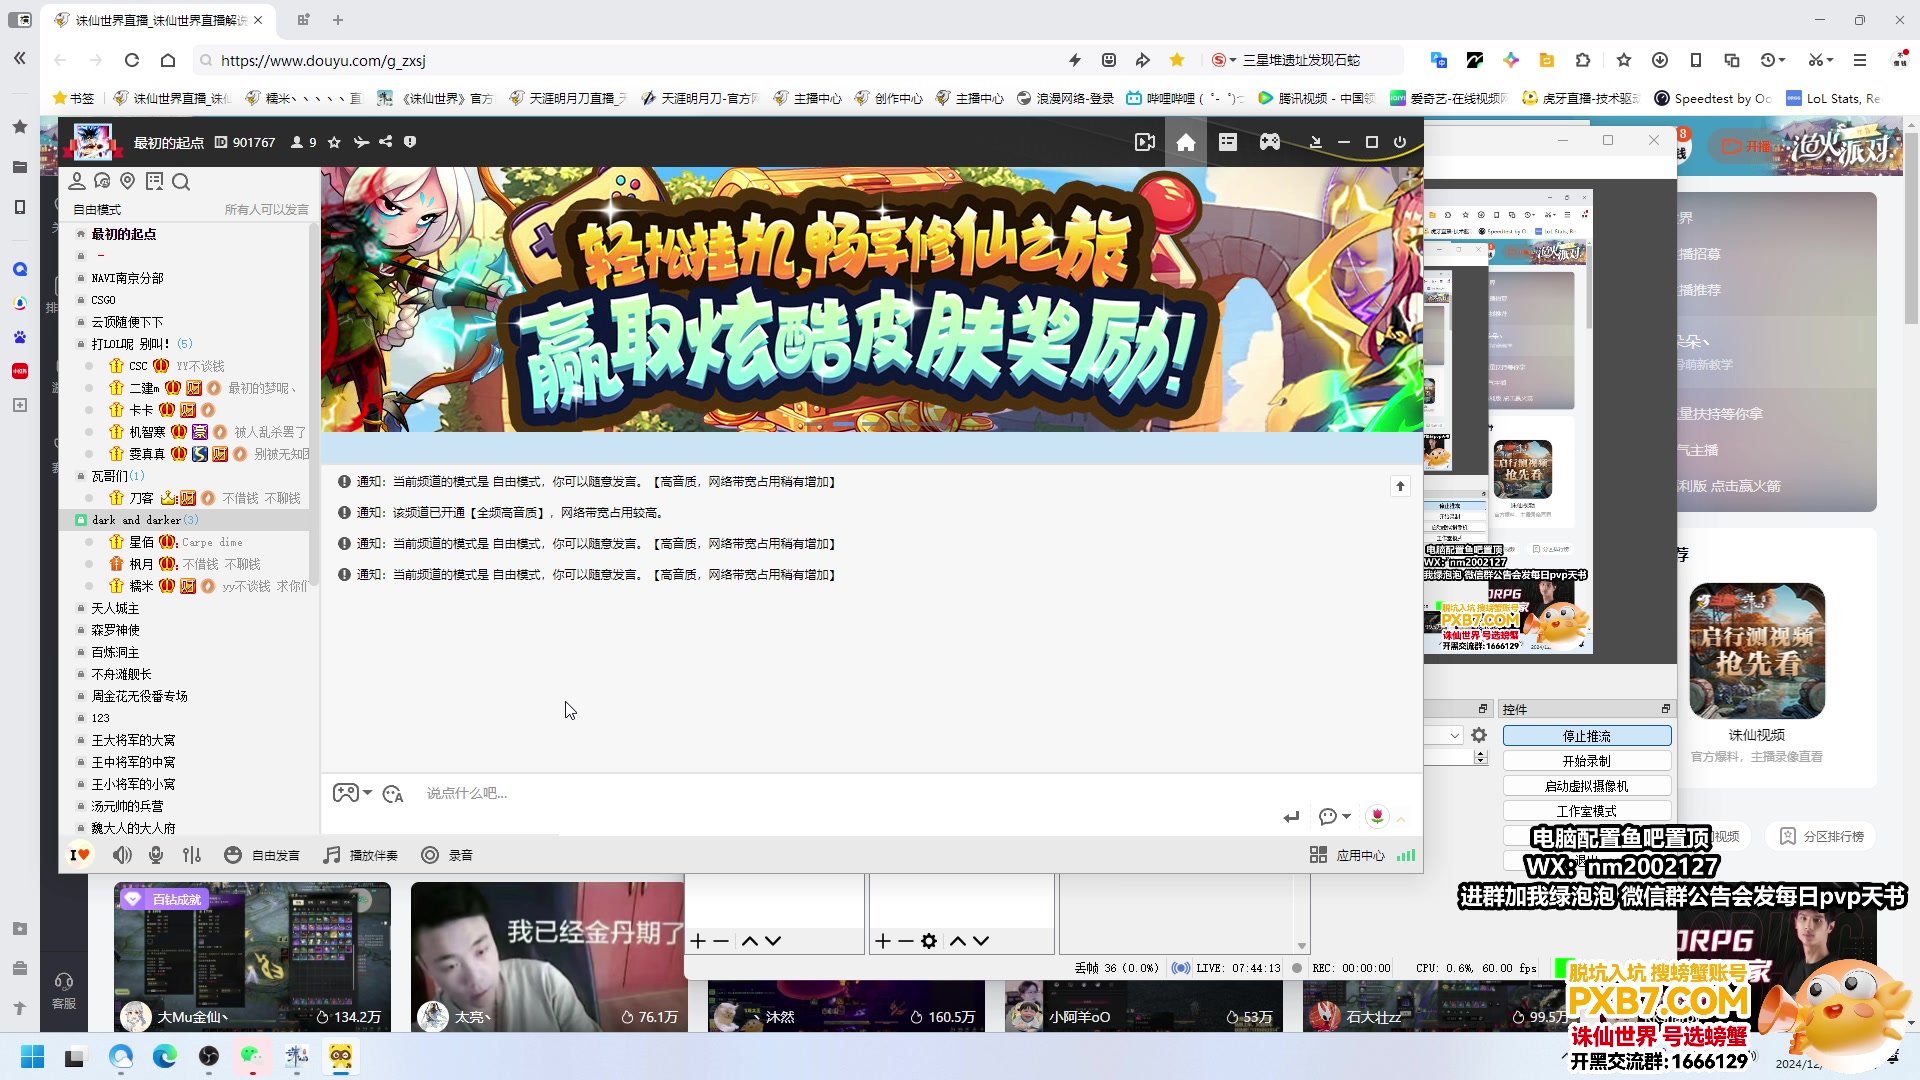The height and width of the screenshot is (1080, 1920).
Task: Open the 主播中心 bookmark after 天涯明月刀-官方
Action: point(807,98)
